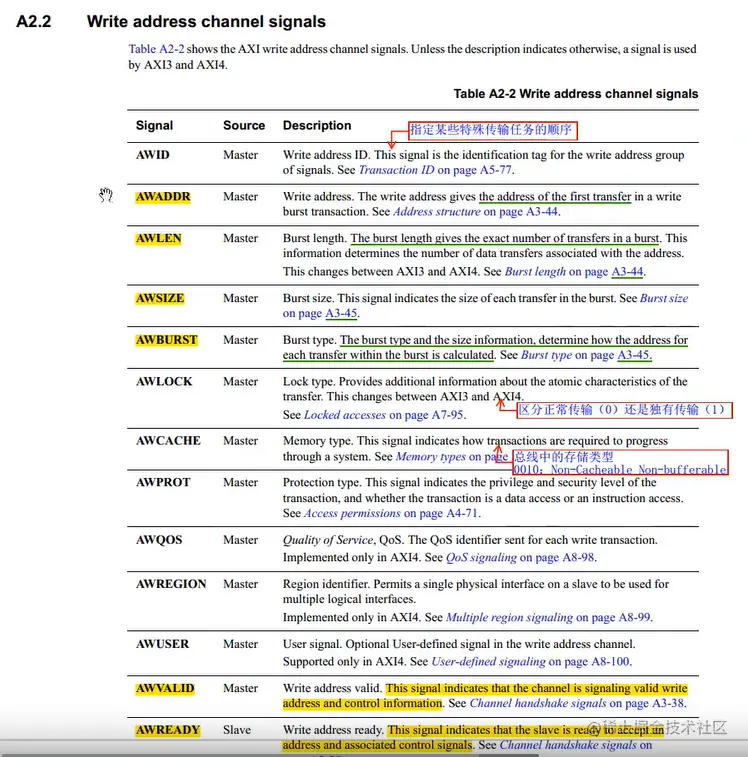The width and height of the screenshot is (748, 757).
Task: Click the Table A2-2 caption title
Action: 576,94
